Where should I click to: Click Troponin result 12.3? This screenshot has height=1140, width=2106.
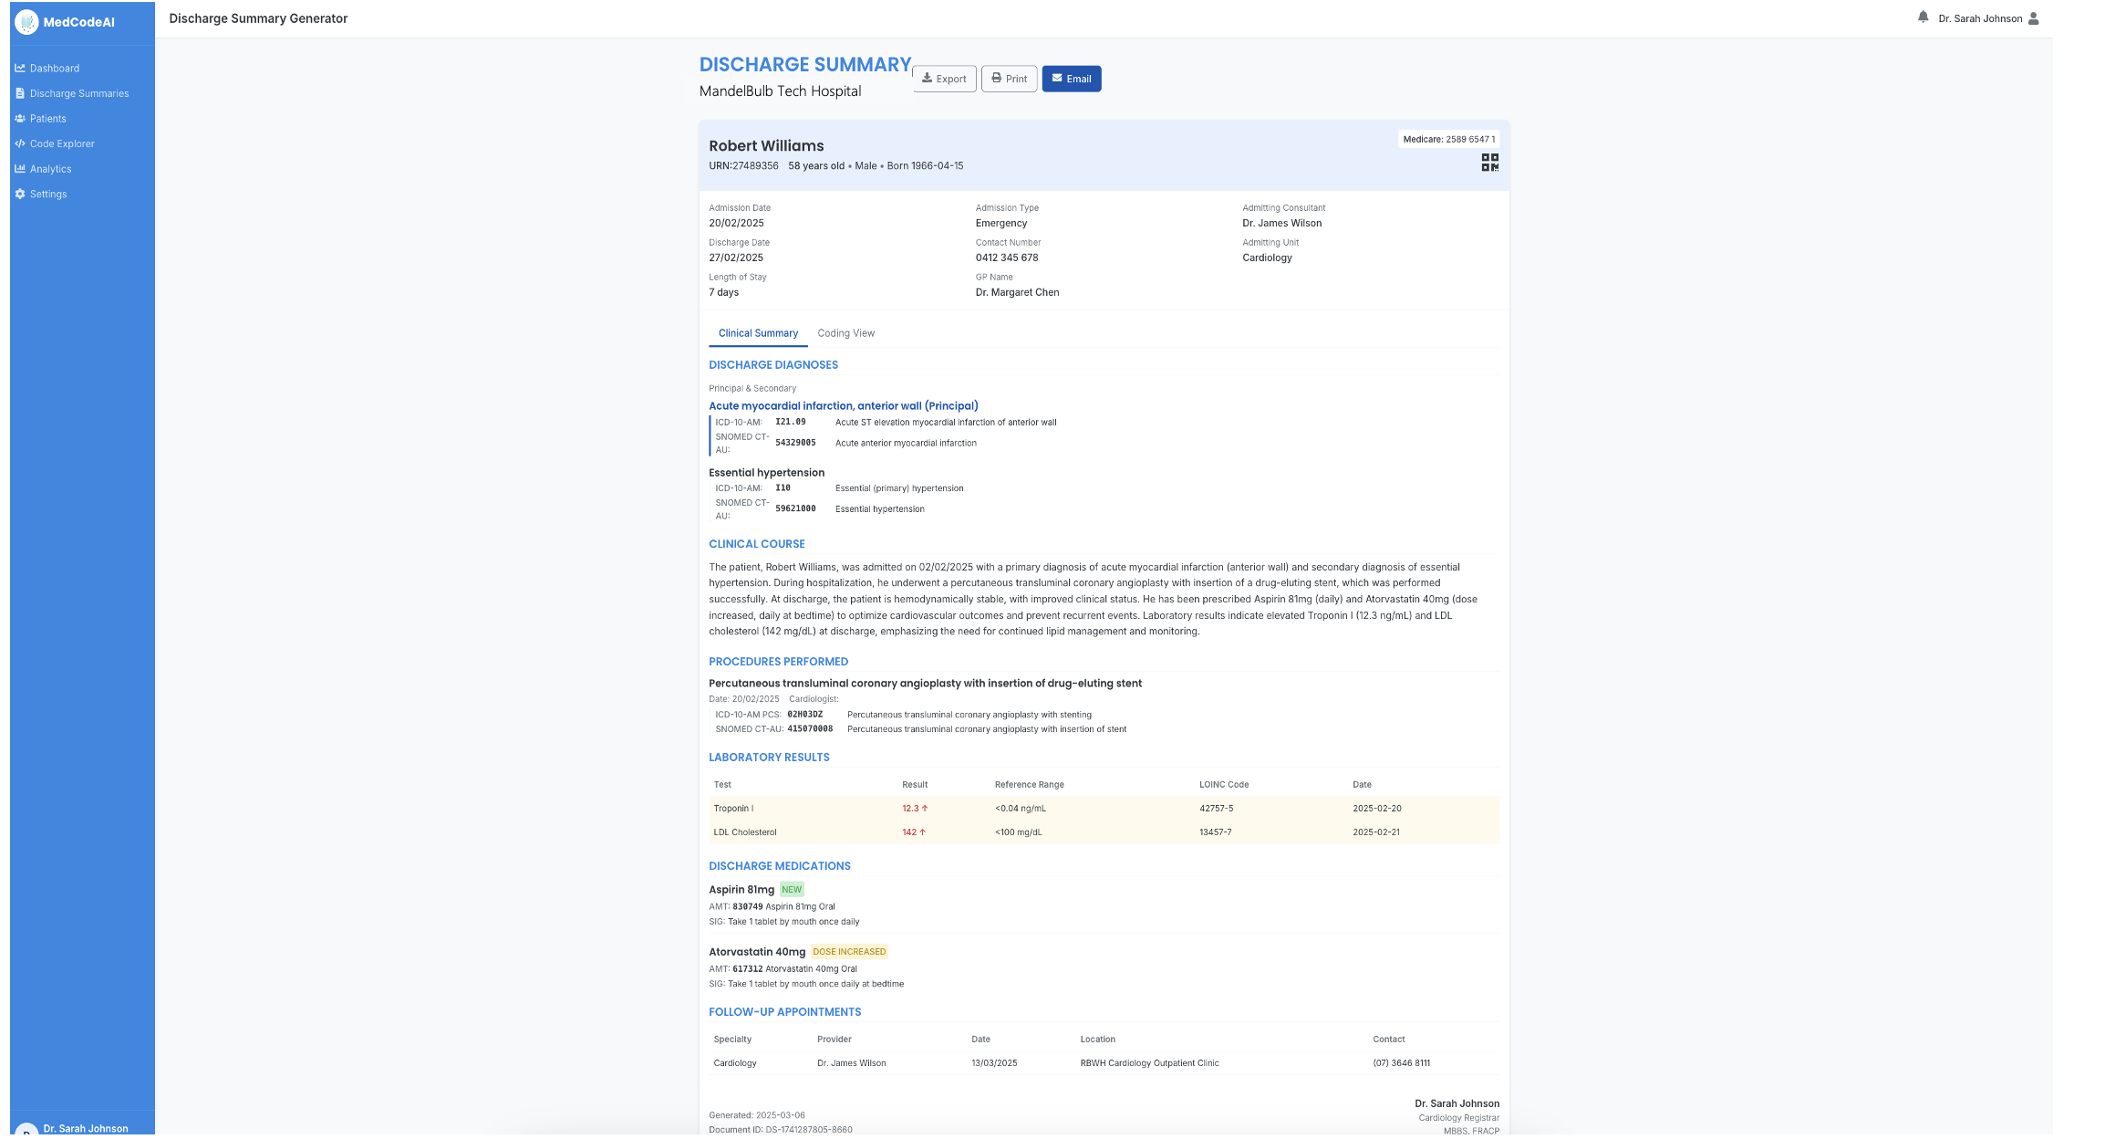914,808
